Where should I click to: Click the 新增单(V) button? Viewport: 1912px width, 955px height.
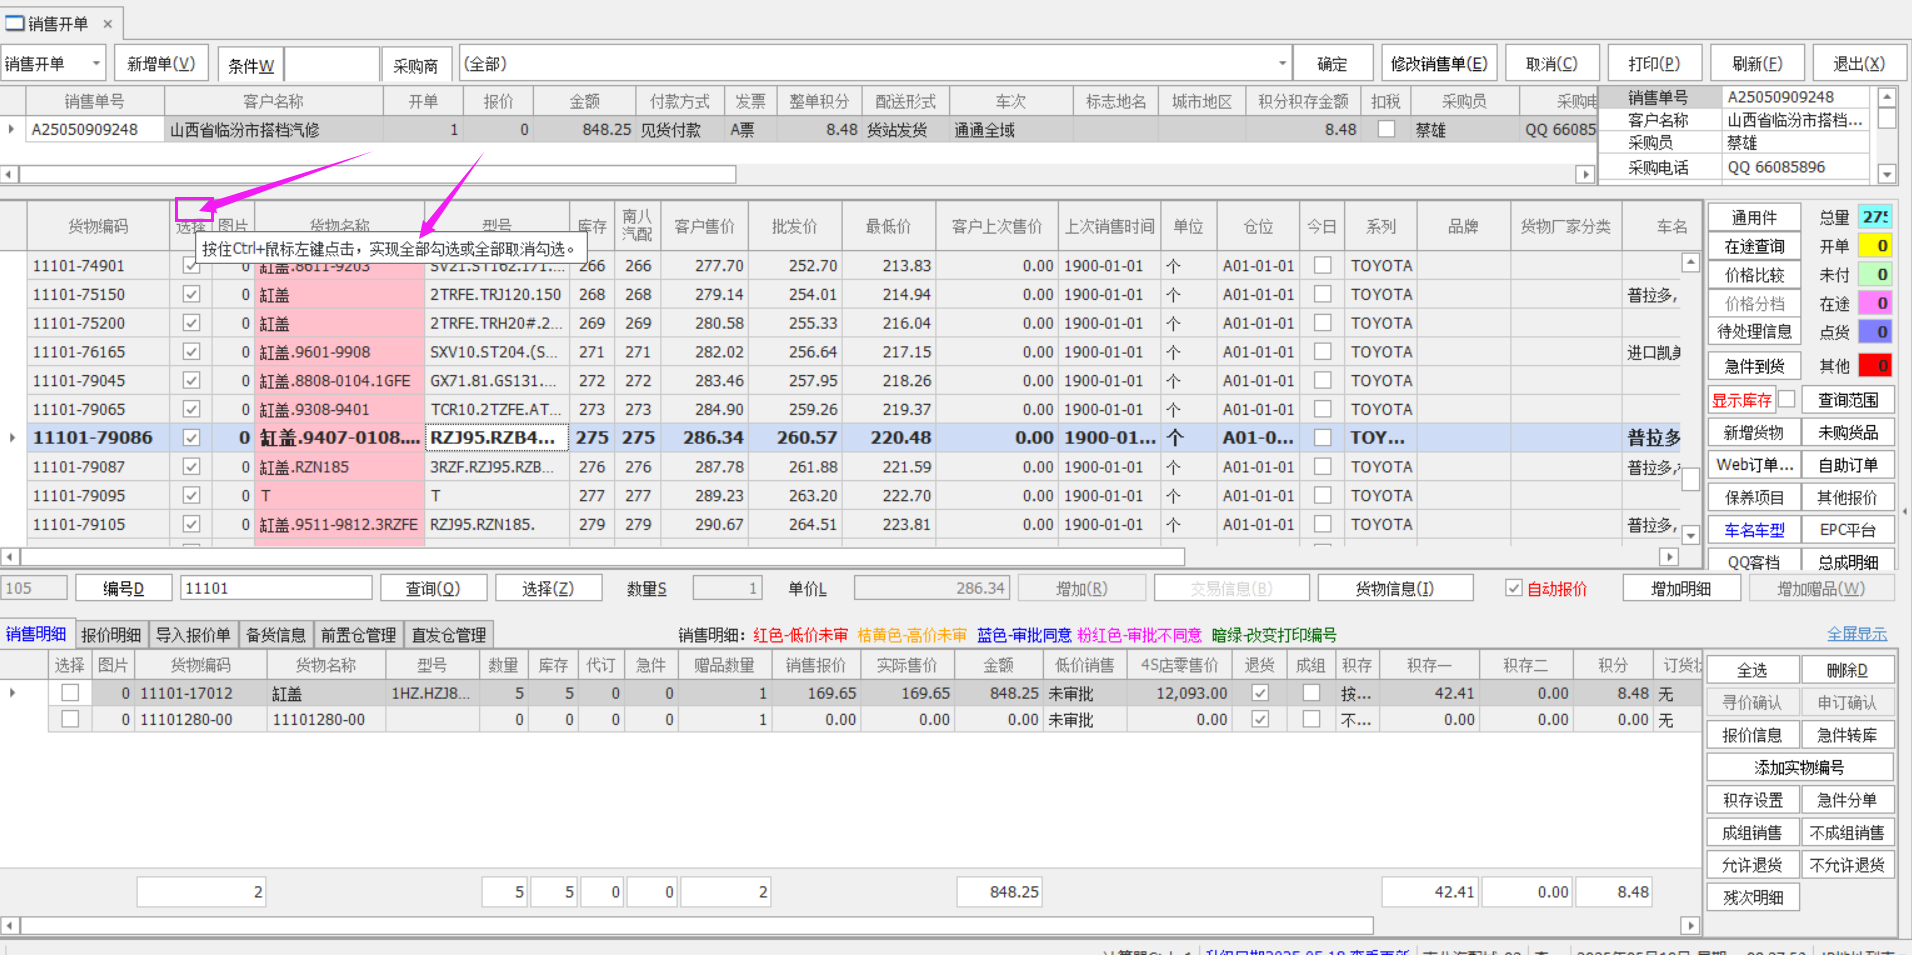(x=161, y=64)
